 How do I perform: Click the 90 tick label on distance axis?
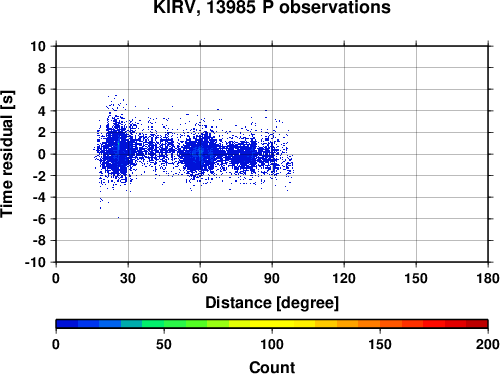272,278
